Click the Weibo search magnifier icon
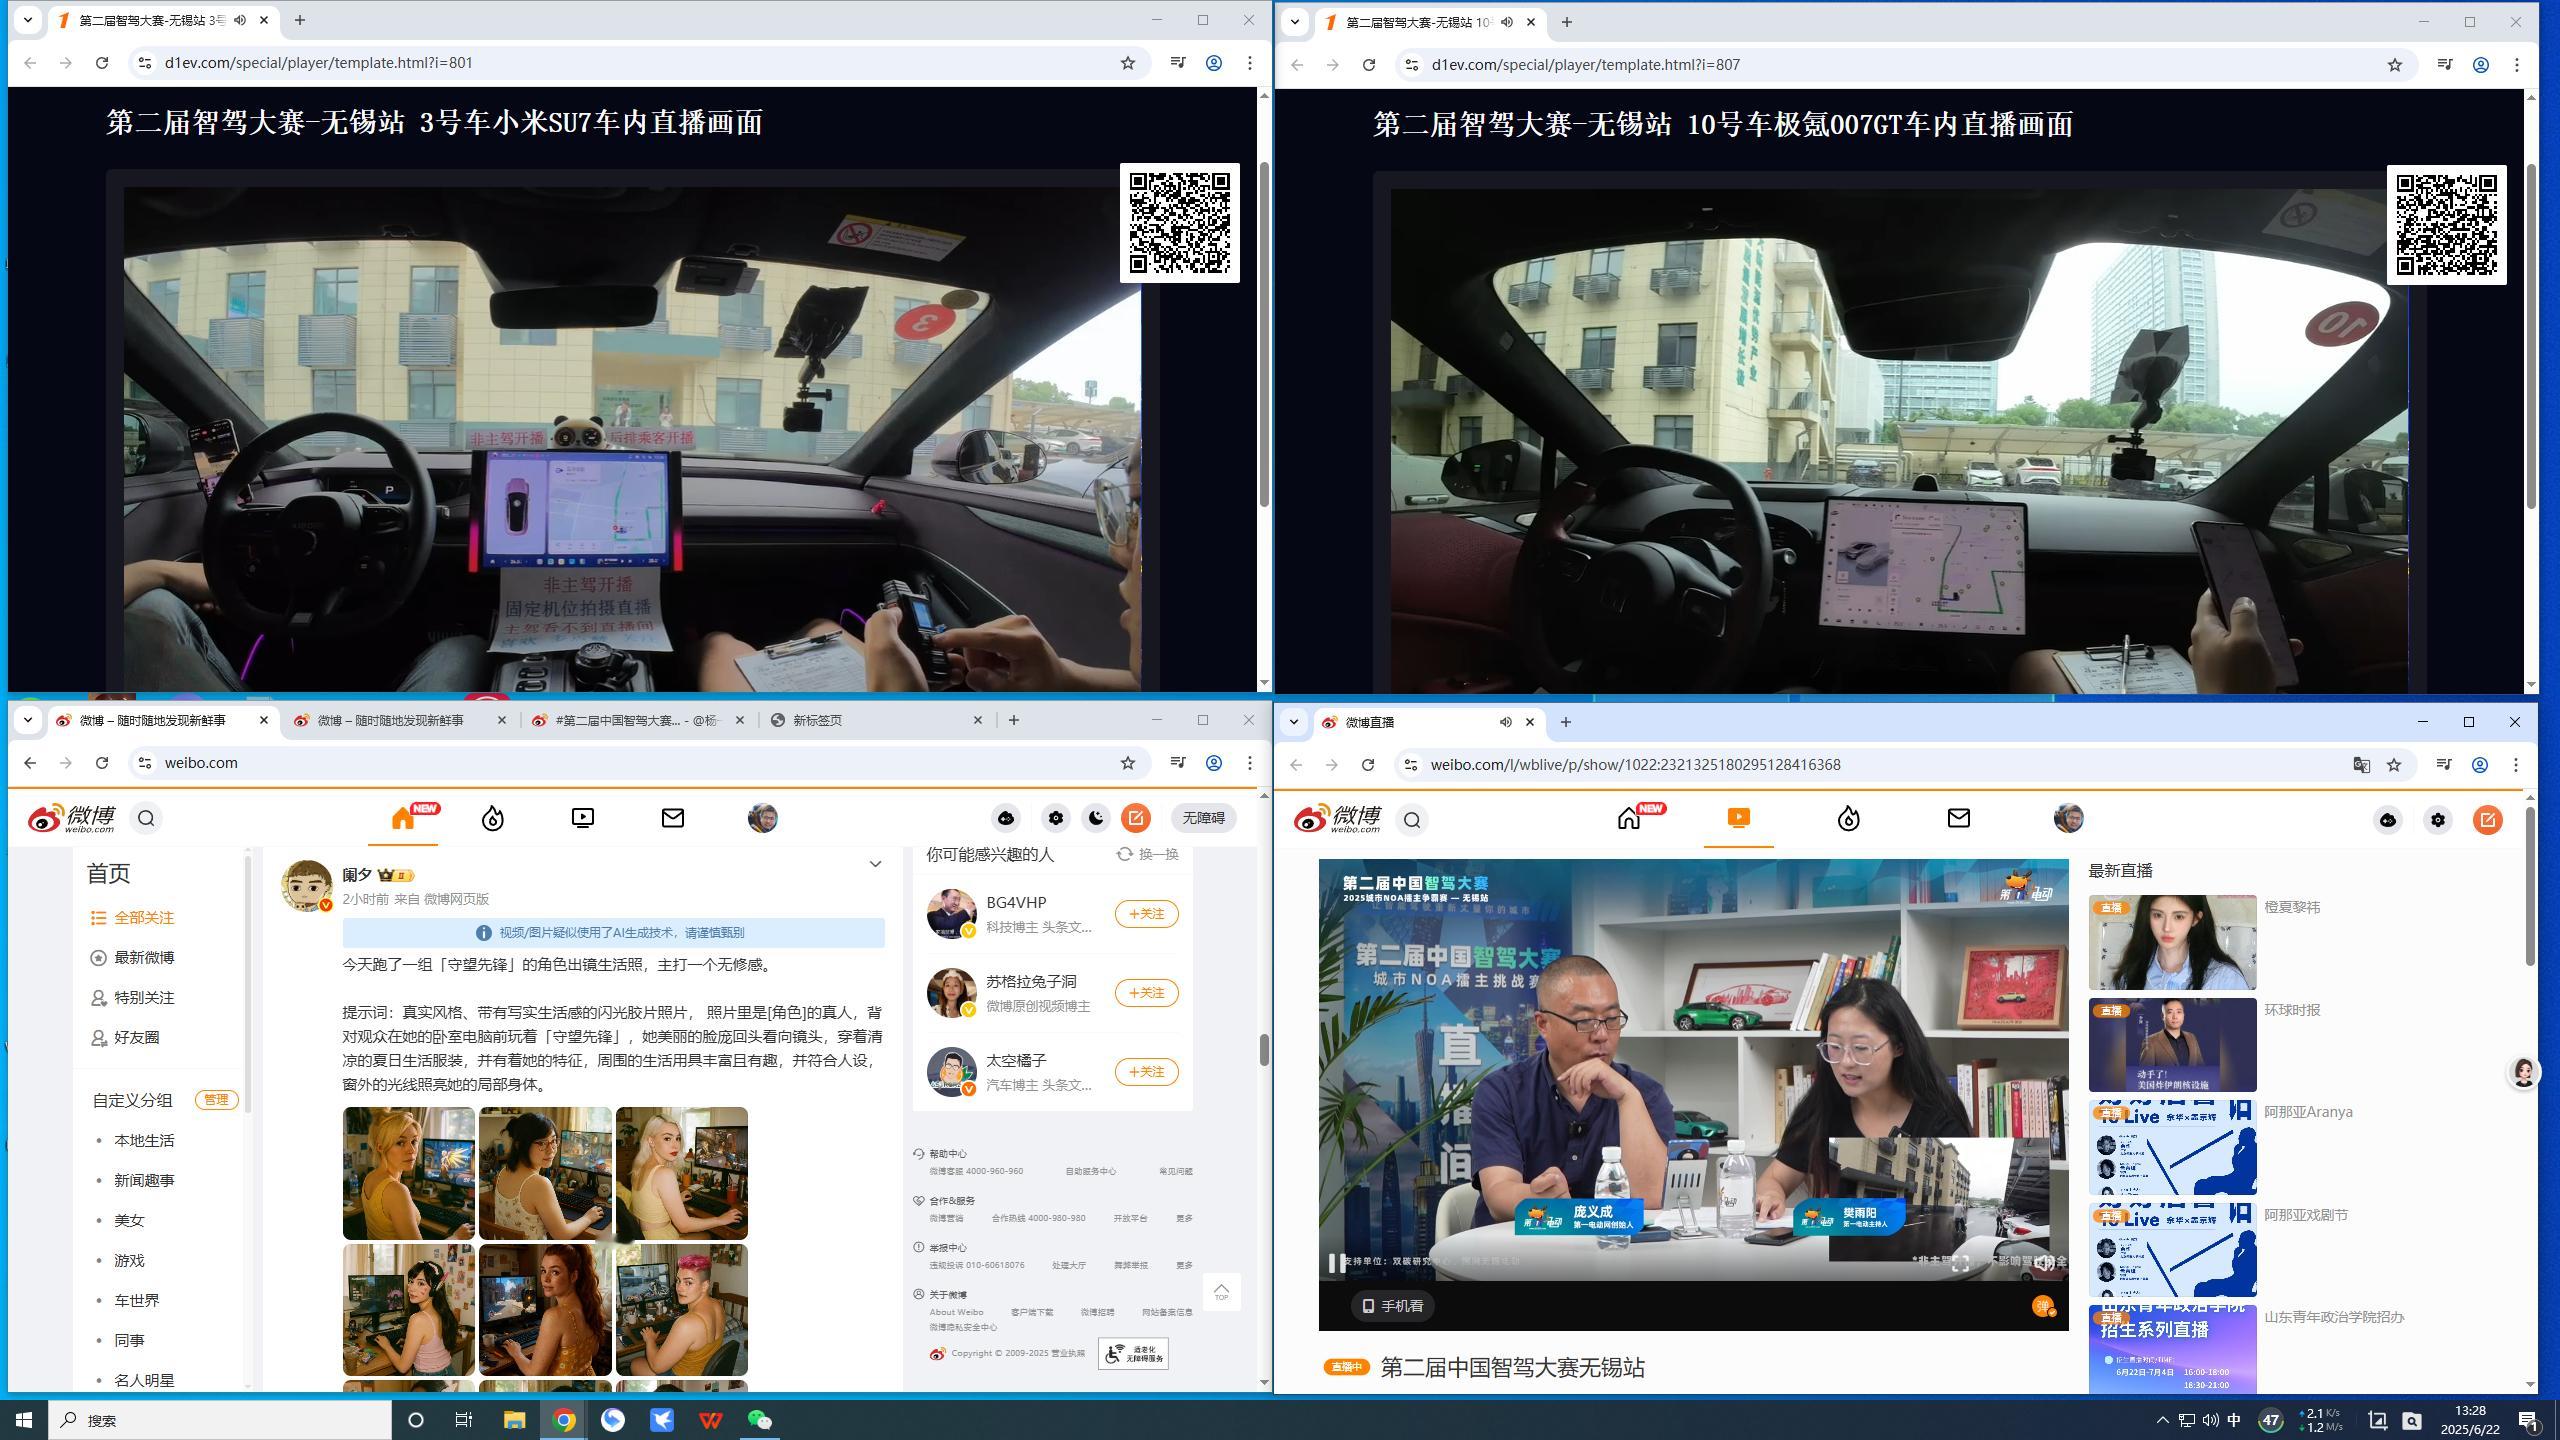 (x=146, y=819)
